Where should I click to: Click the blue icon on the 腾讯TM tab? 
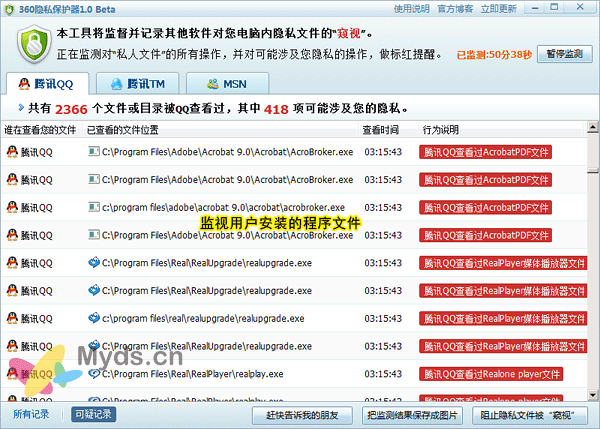tap(116, 84)
